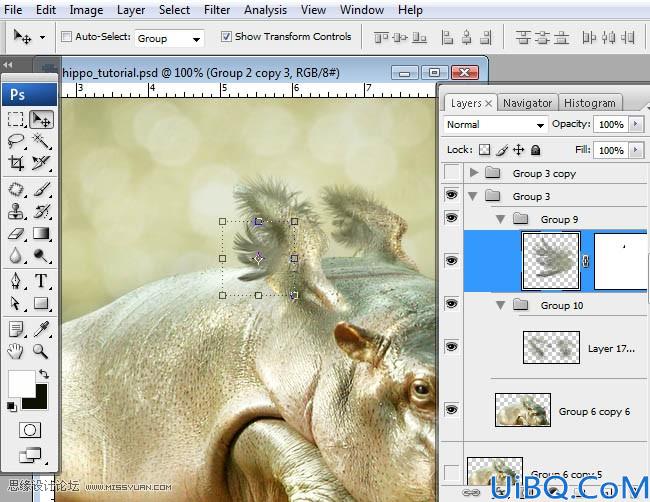Open the Fill slider arrow

636,150
